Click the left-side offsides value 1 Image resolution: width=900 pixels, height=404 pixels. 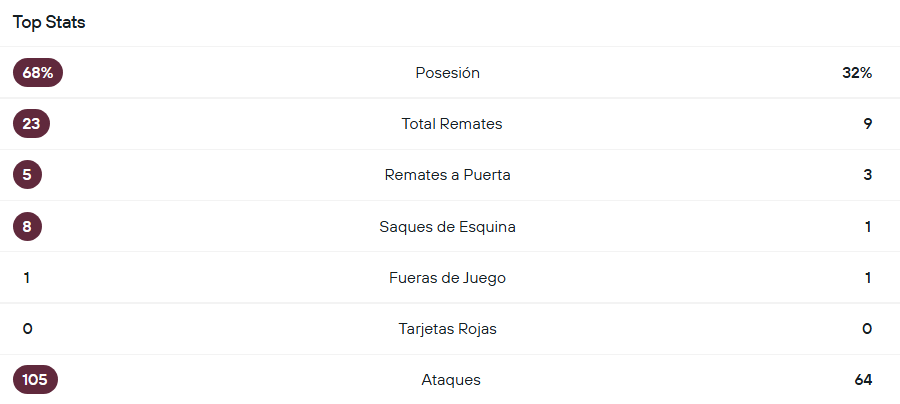pyautogui.click(x=27, y=278)
